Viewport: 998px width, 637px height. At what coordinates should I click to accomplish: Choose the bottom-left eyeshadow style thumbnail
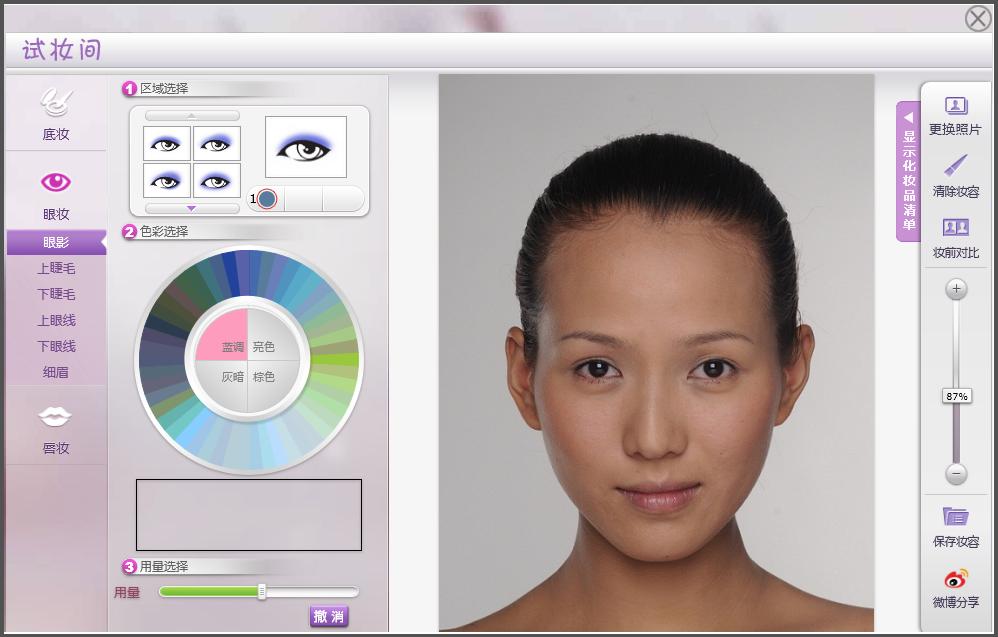pyautogui.click(x=167, y=180)
